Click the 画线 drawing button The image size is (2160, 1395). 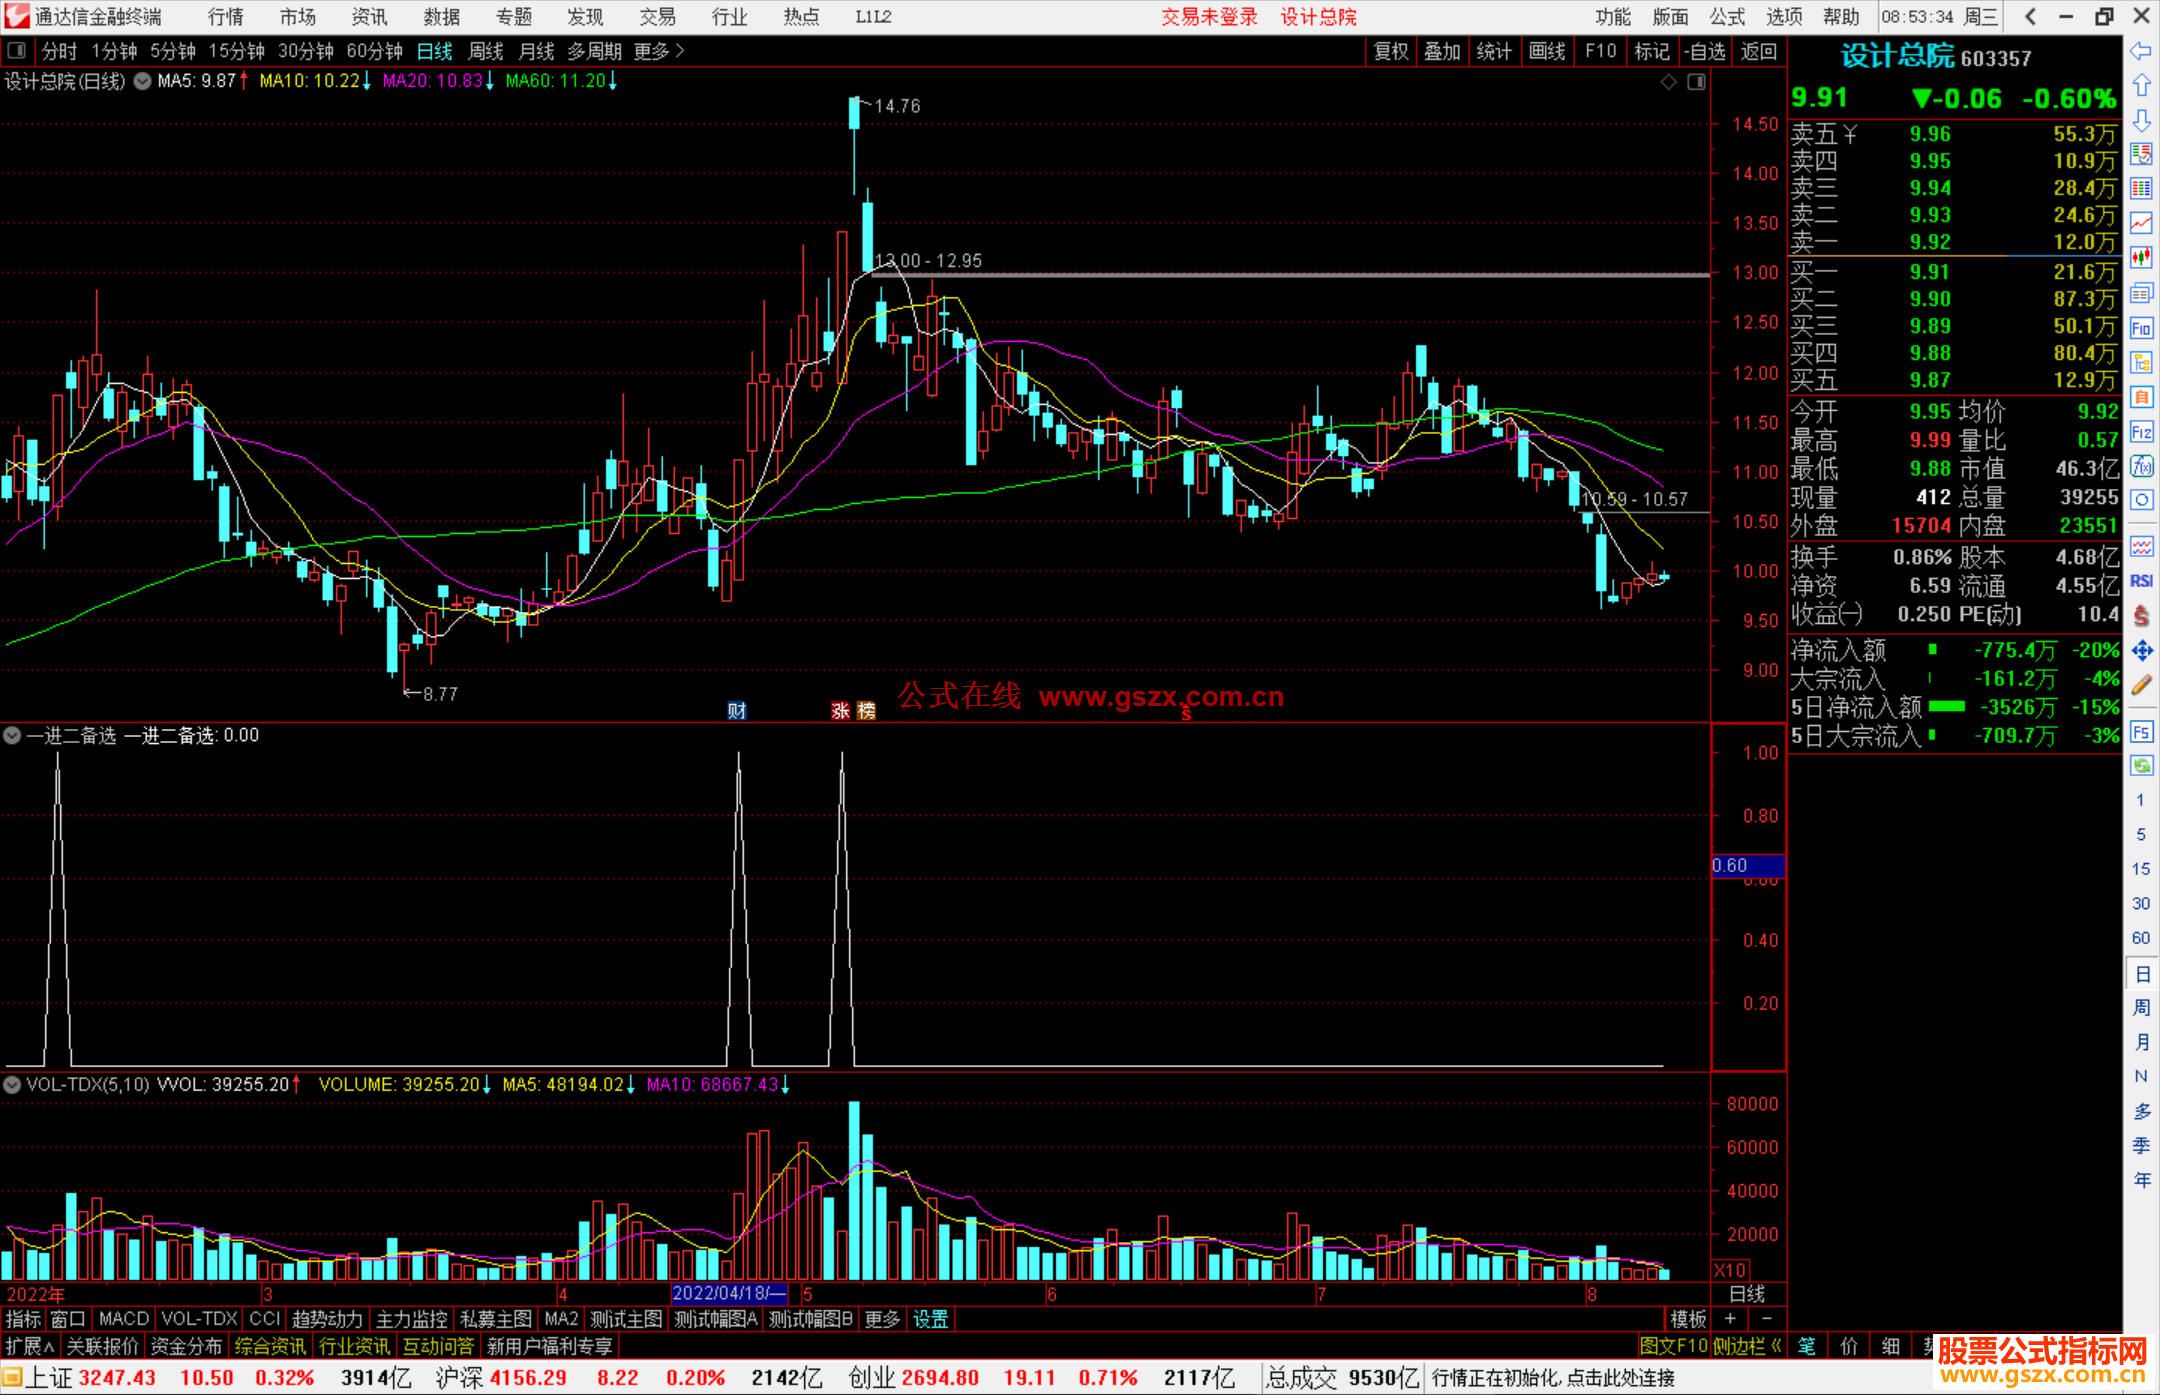point(1547,51)
